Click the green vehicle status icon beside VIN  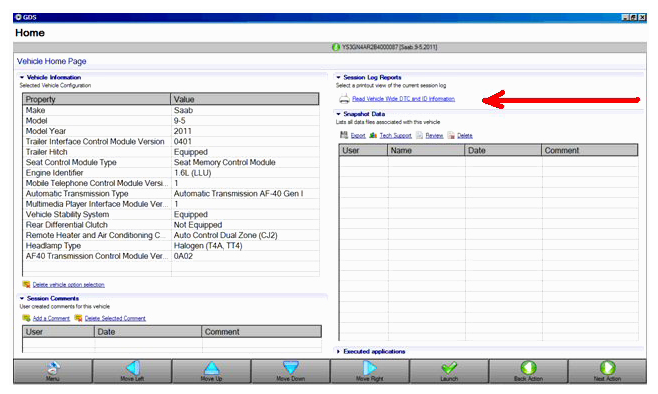[336, 47]
